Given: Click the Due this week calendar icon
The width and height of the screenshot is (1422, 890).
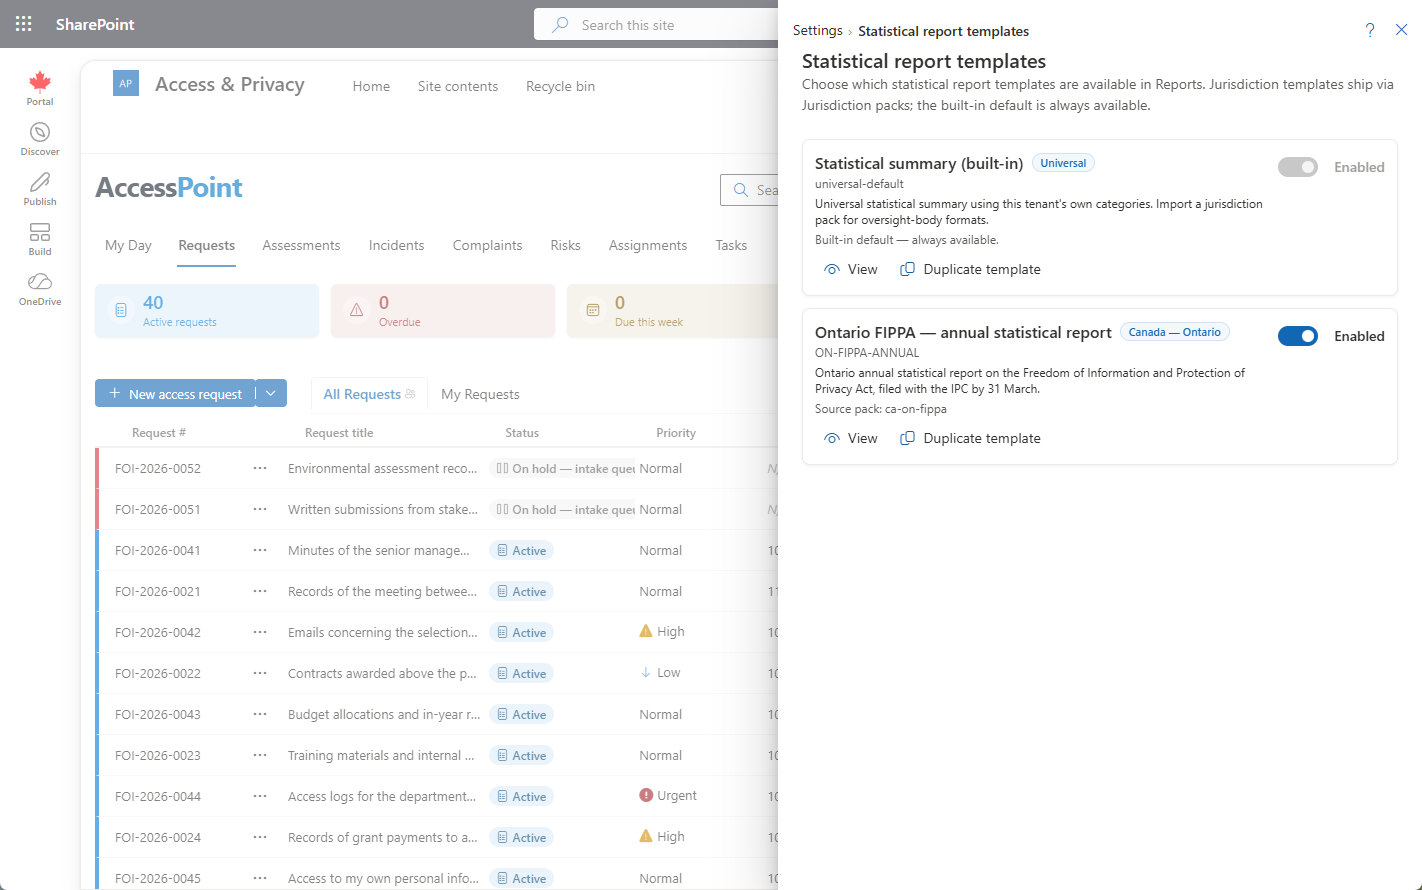Looking at the screenshot, I should click(593, 311).
